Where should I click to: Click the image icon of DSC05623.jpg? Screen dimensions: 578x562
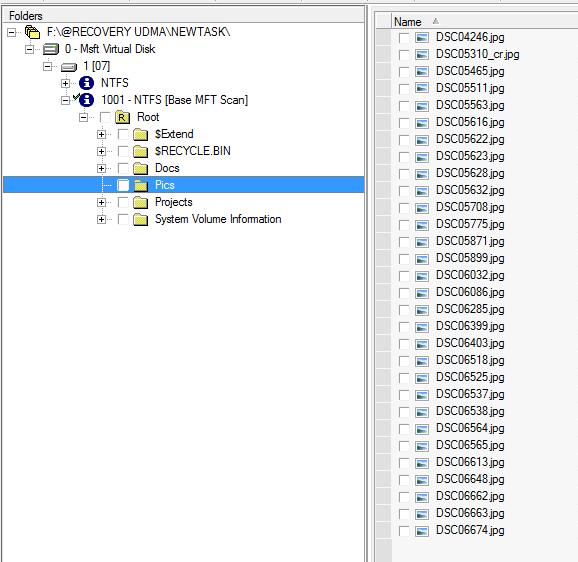422,157
